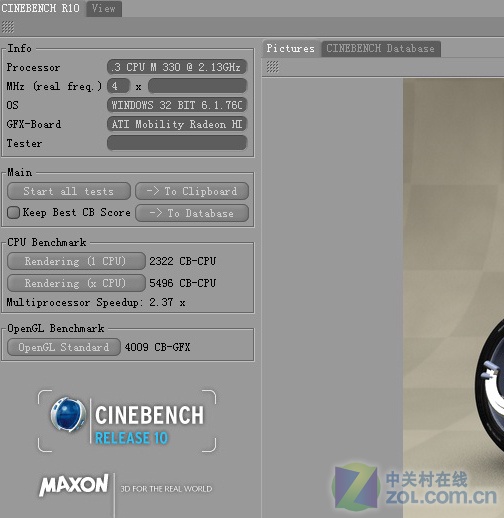Click the MHz core count field showing 4

[118, 86]
